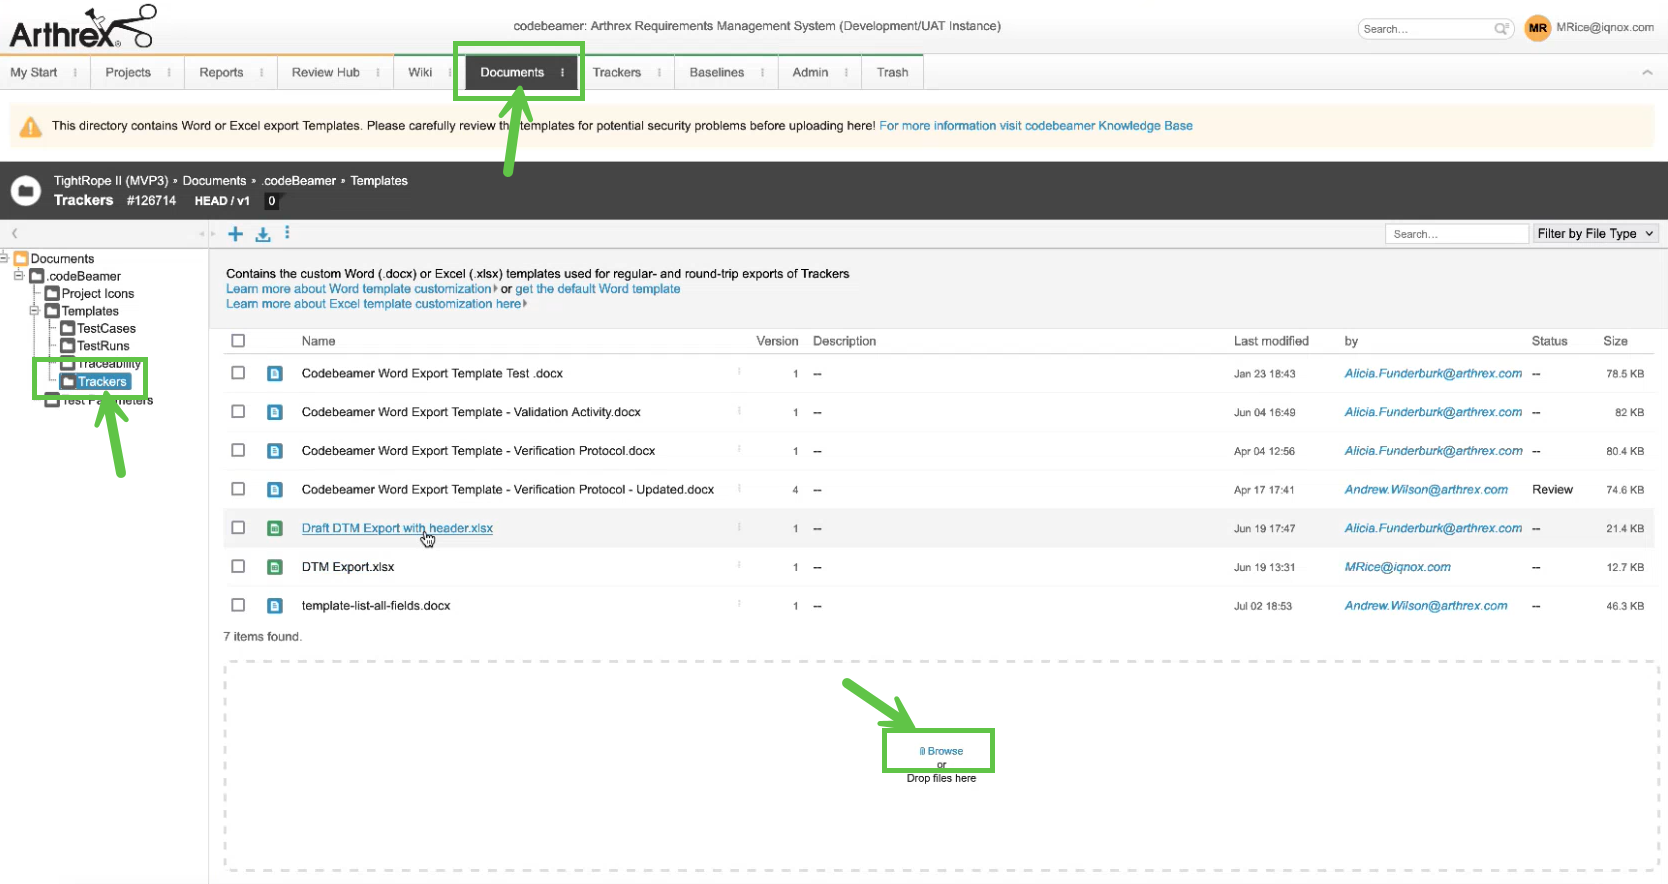Click the round folder icon in the dark header
The height and width of the screenshot is (884, 1668).
[x=26, y=190]
